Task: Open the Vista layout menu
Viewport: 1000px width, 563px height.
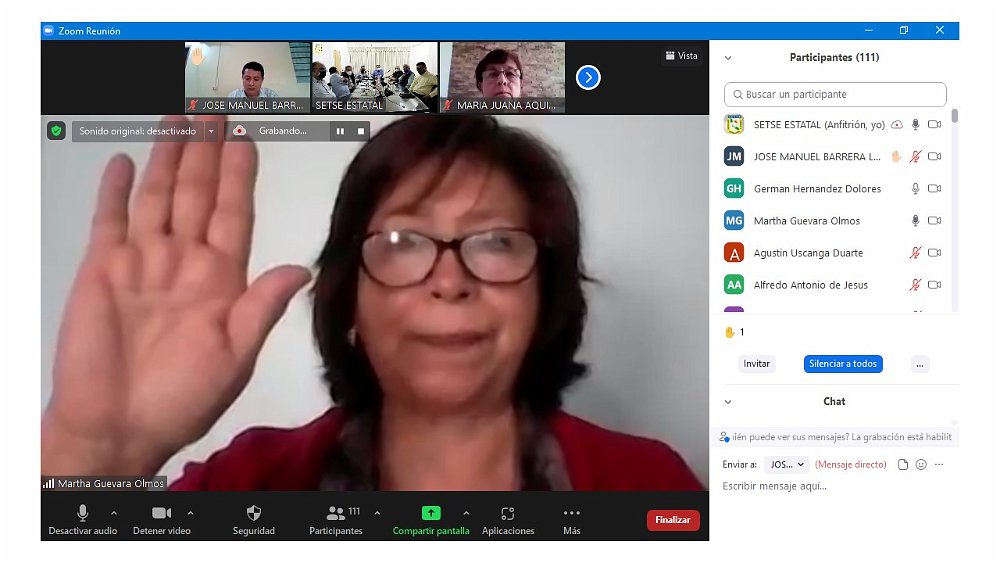Action: pos(682,56)
